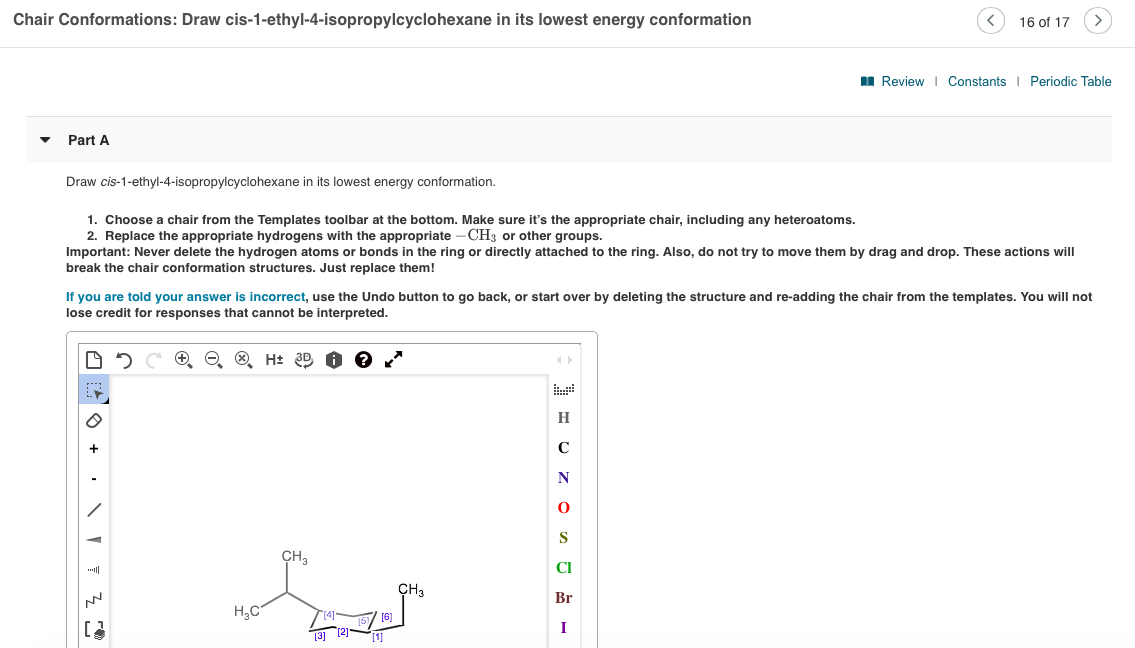1135x648 pixels.
Task: Reset the canvas zoom level
Action: point(243,358)
